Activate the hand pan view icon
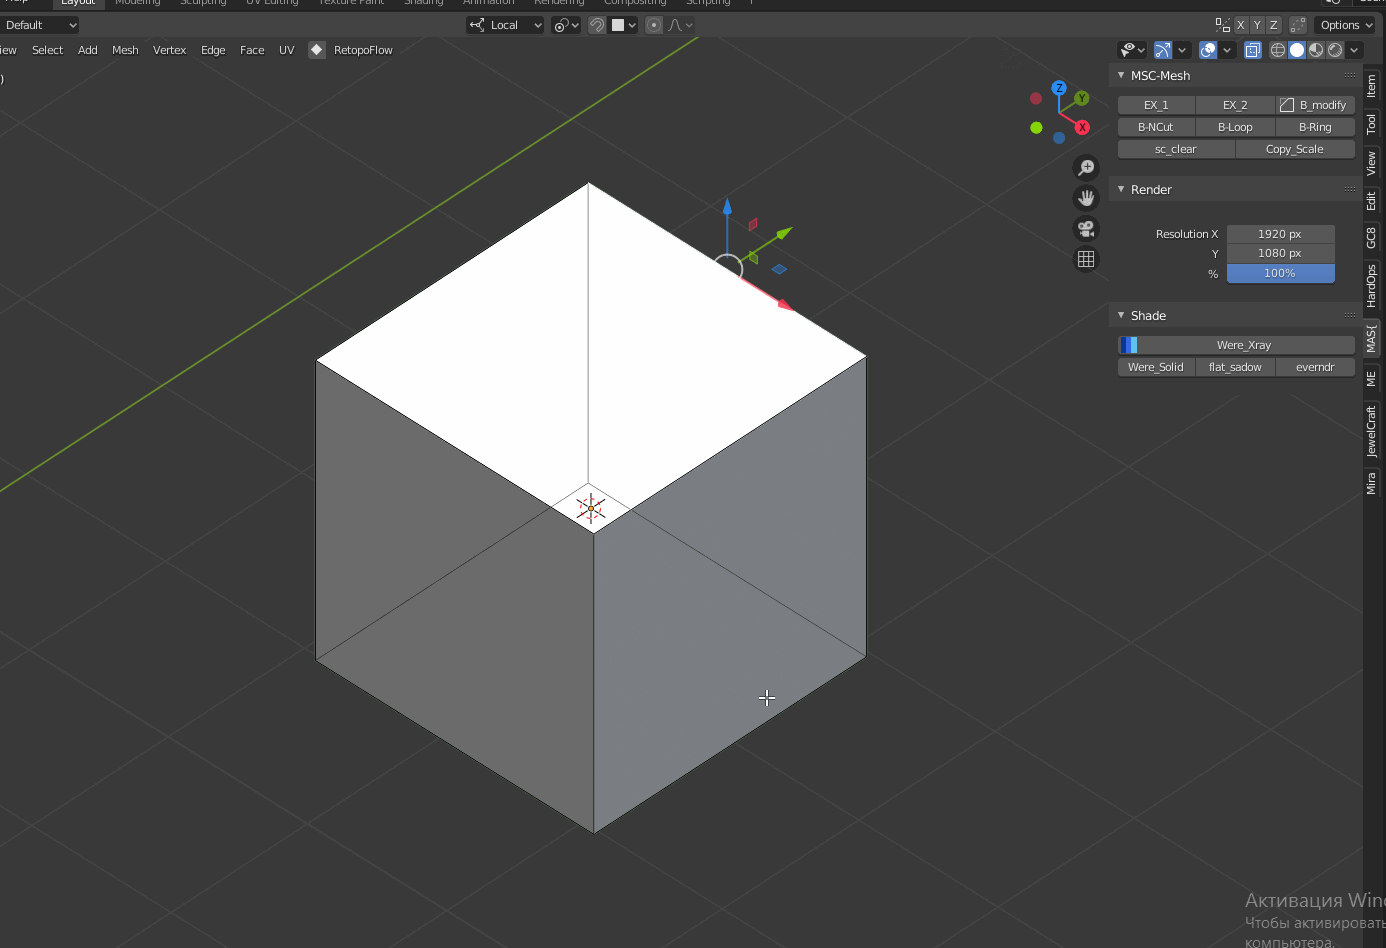 click(x=1086, y=198)
